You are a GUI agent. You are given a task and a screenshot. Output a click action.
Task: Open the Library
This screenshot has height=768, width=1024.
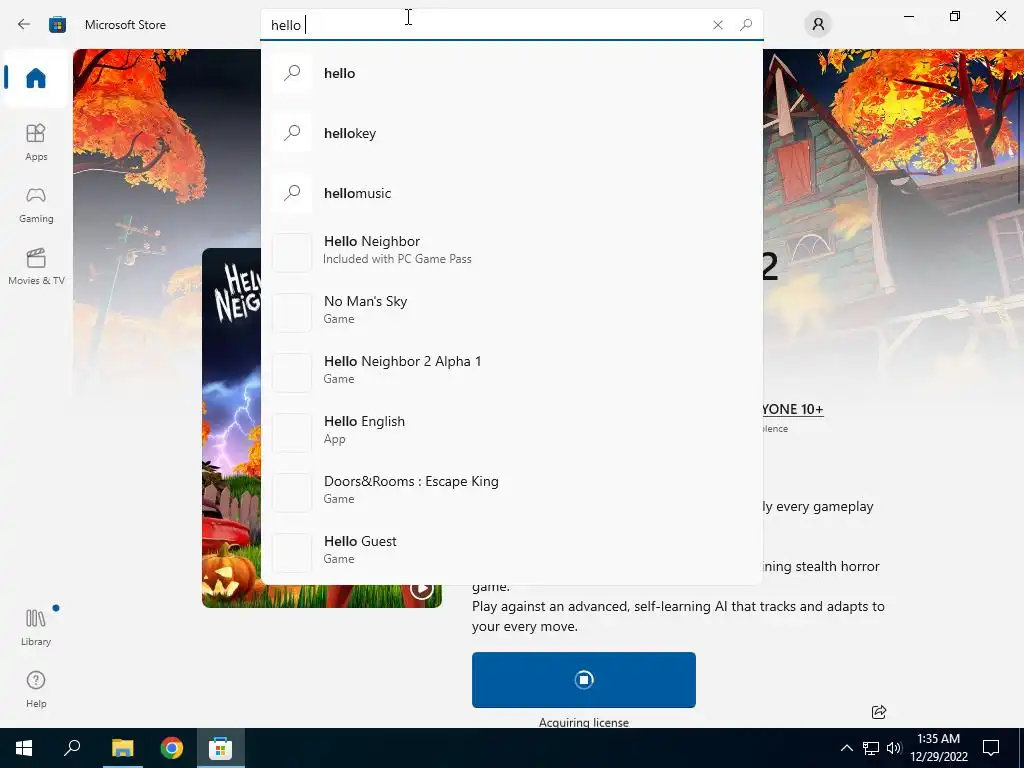(36, 627)
